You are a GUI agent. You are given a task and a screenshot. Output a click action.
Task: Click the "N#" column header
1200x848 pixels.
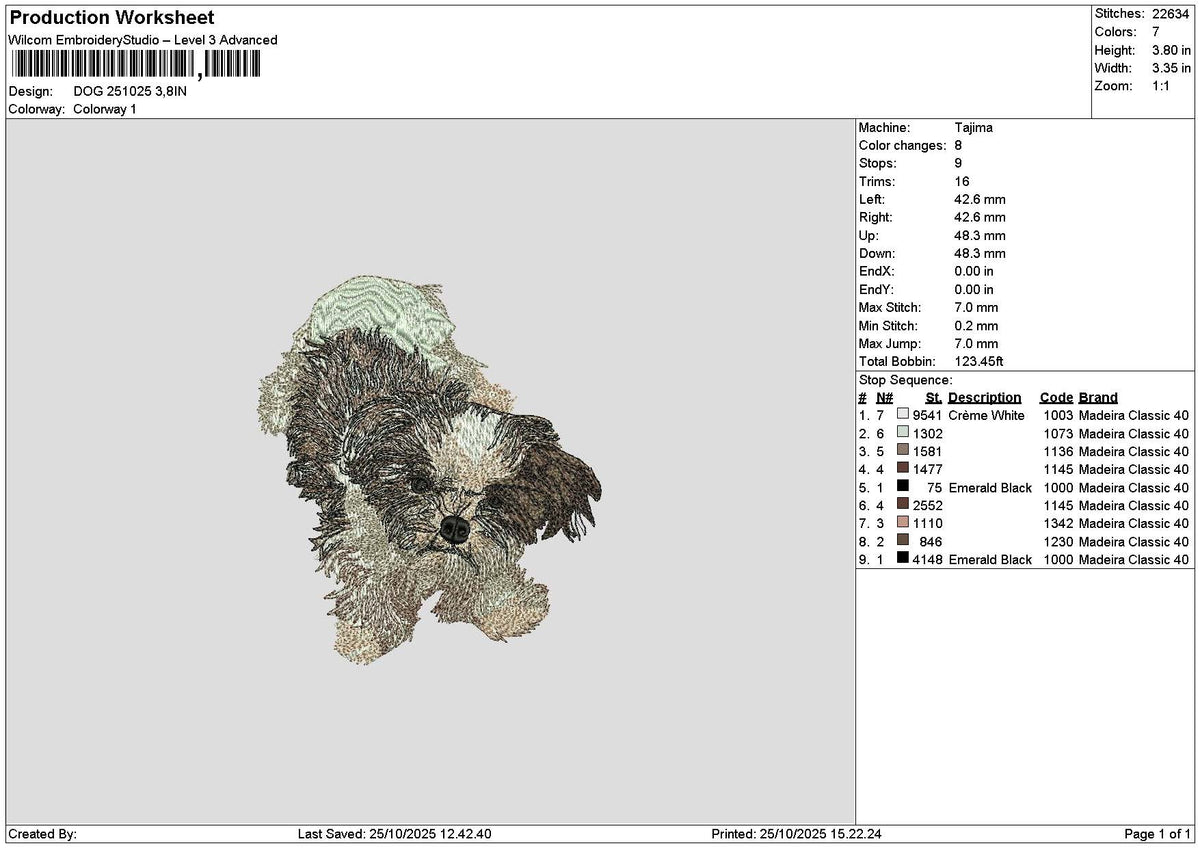(885, 398)
